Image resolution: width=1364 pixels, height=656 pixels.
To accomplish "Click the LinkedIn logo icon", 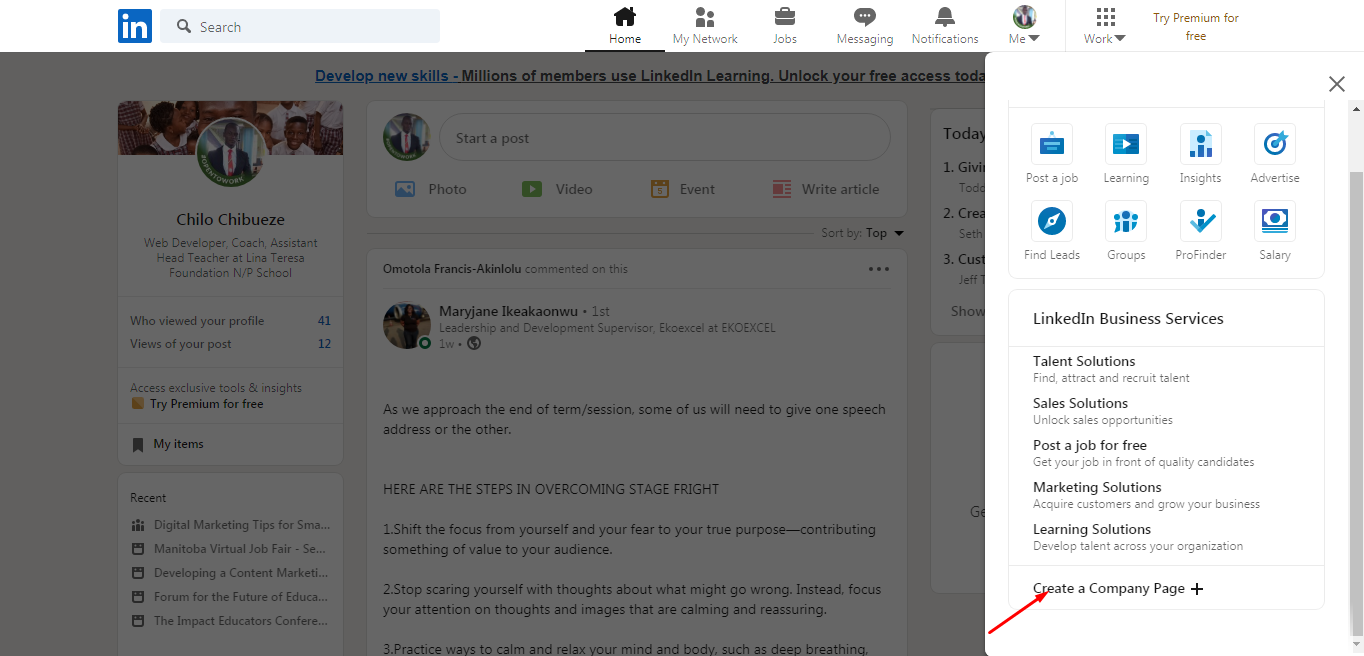I will [135, 26].
